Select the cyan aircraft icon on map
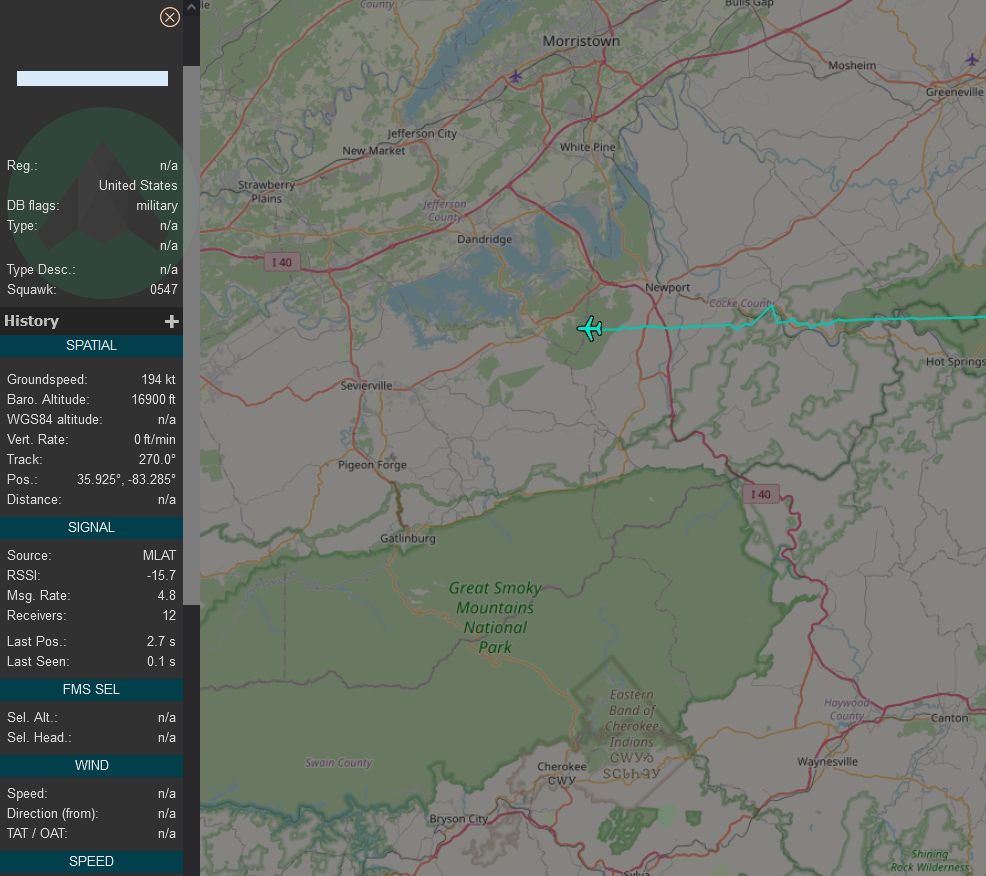The width and height of the screenshot is (986, 876). pyautogui.click(x=590, y=328)
